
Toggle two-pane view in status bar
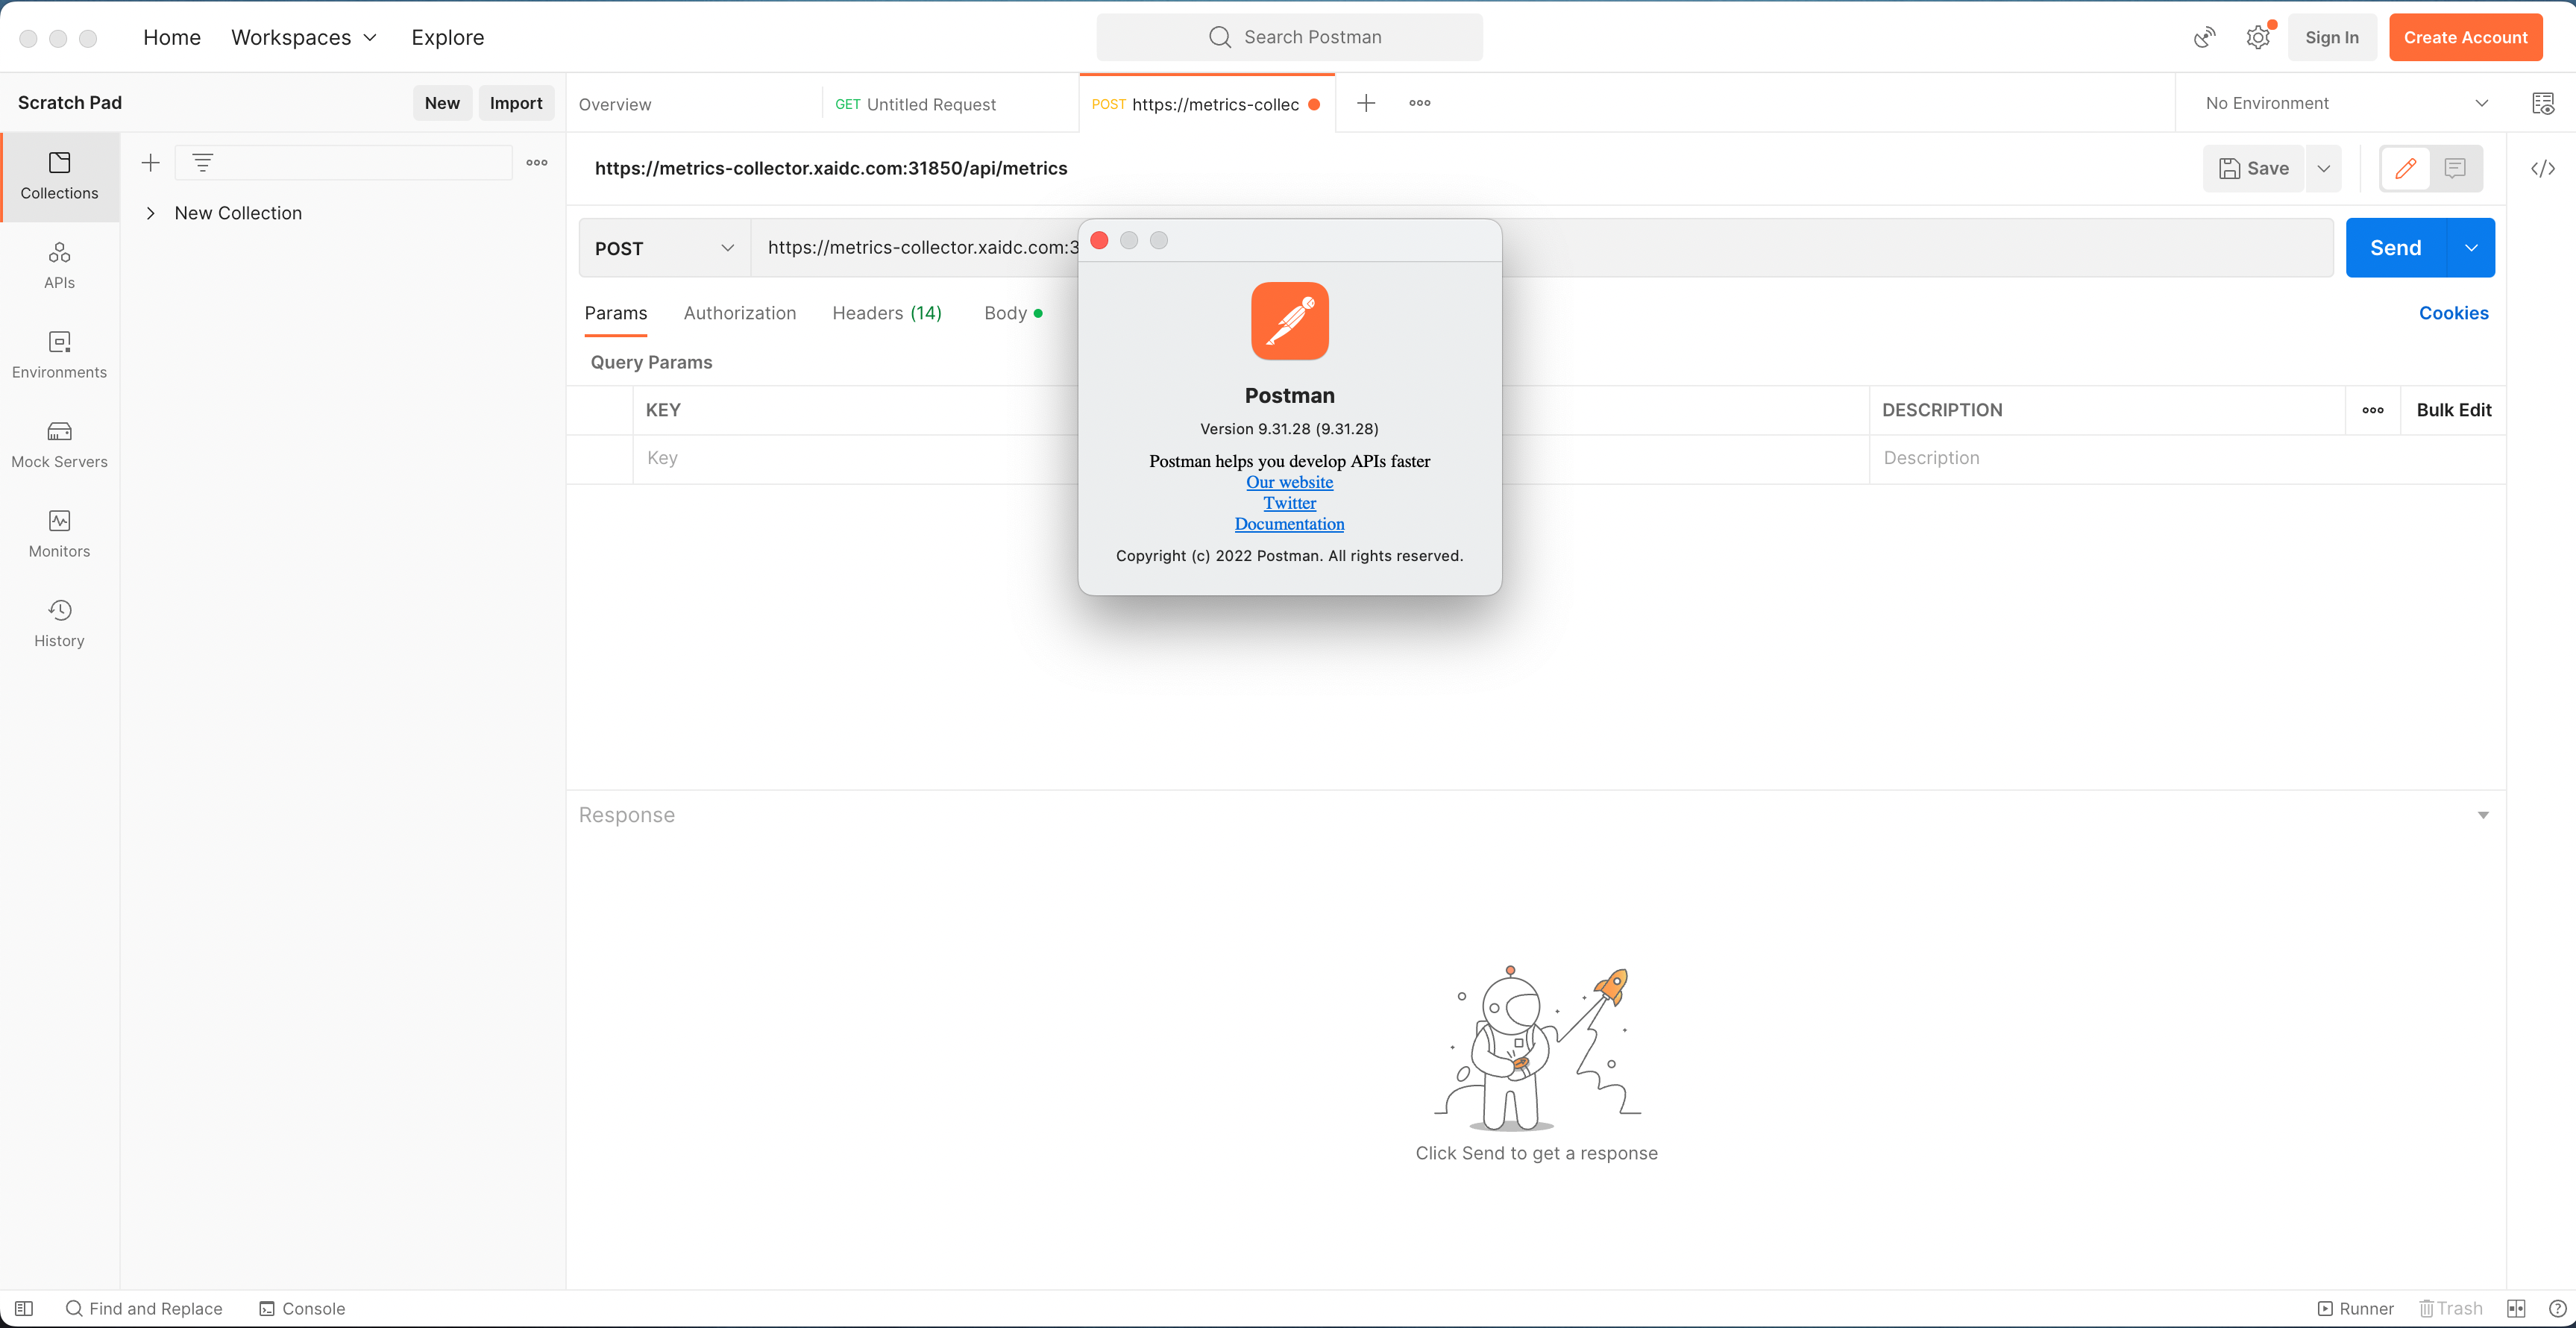(x=2516, y=1308)
